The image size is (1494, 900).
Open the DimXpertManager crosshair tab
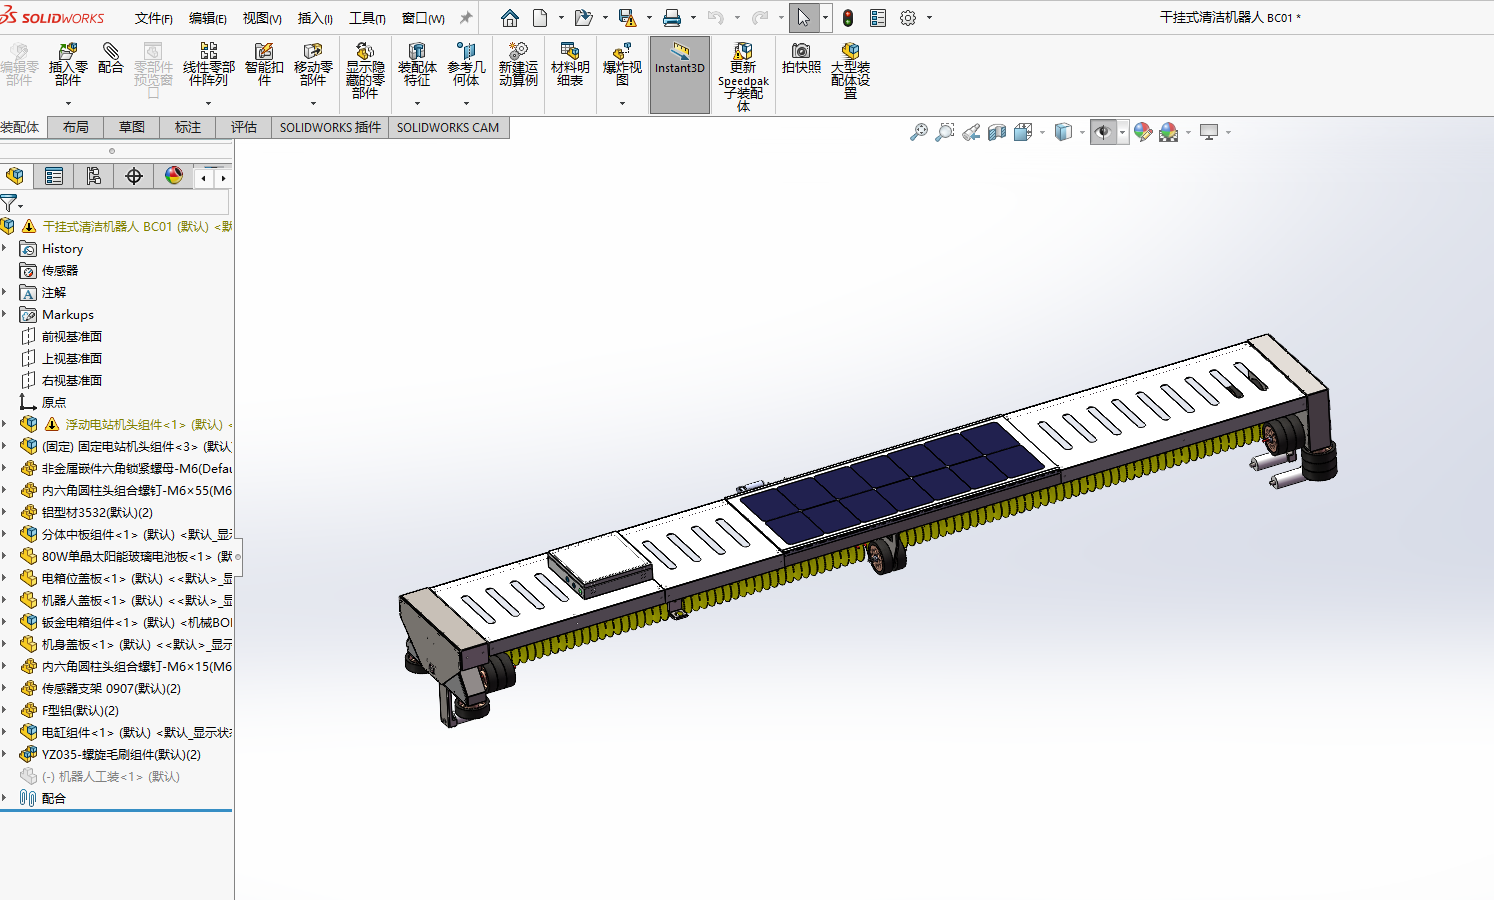[133, 176]
